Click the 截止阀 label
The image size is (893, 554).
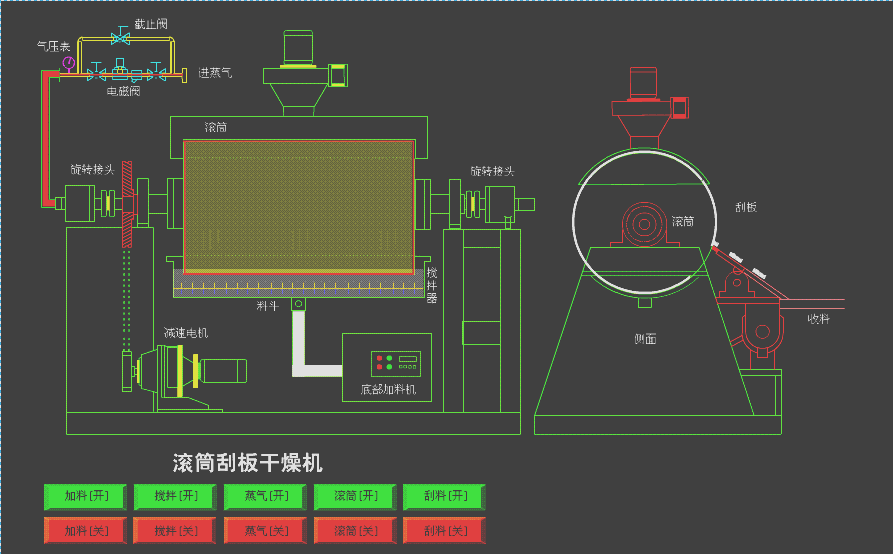click(151, 24)
